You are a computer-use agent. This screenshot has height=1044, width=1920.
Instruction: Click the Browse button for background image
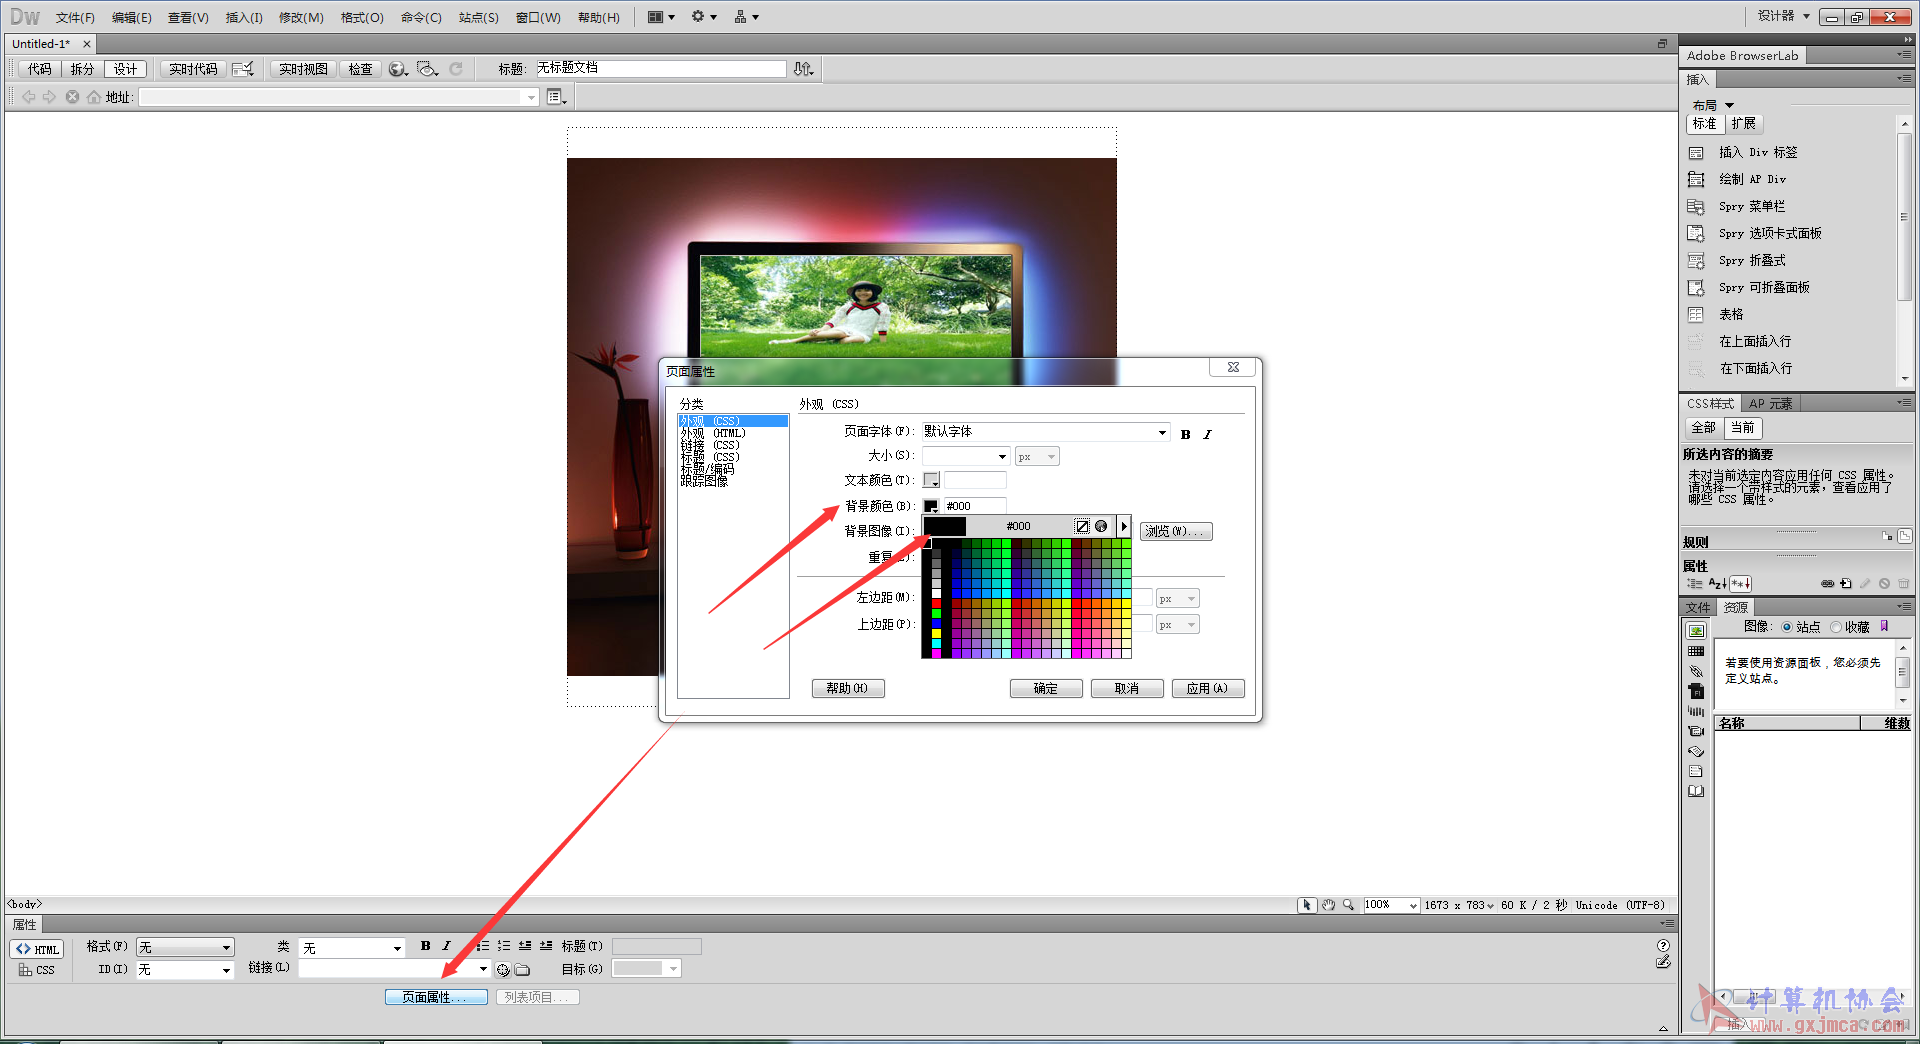point(1176,531)
